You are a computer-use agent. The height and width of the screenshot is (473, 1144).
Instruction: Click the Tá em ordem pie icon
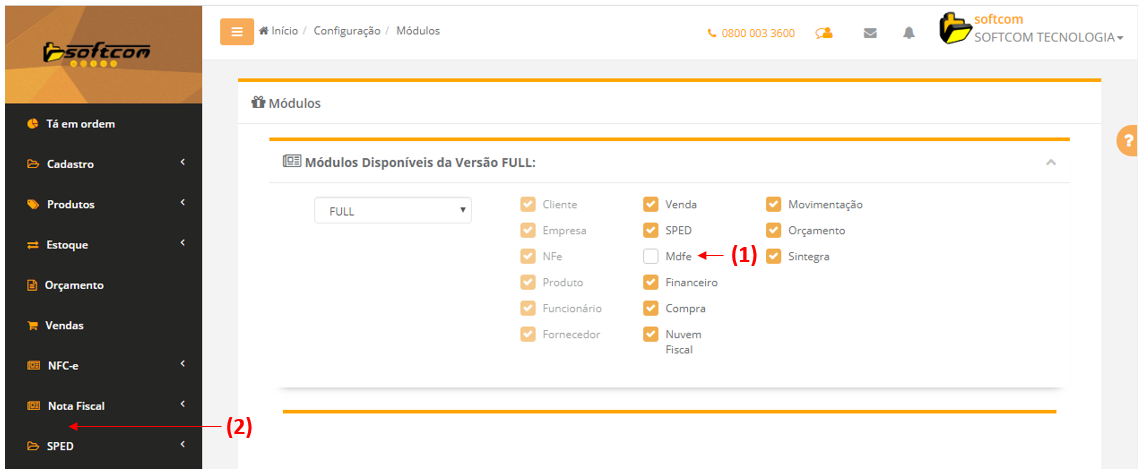[32, 124]
